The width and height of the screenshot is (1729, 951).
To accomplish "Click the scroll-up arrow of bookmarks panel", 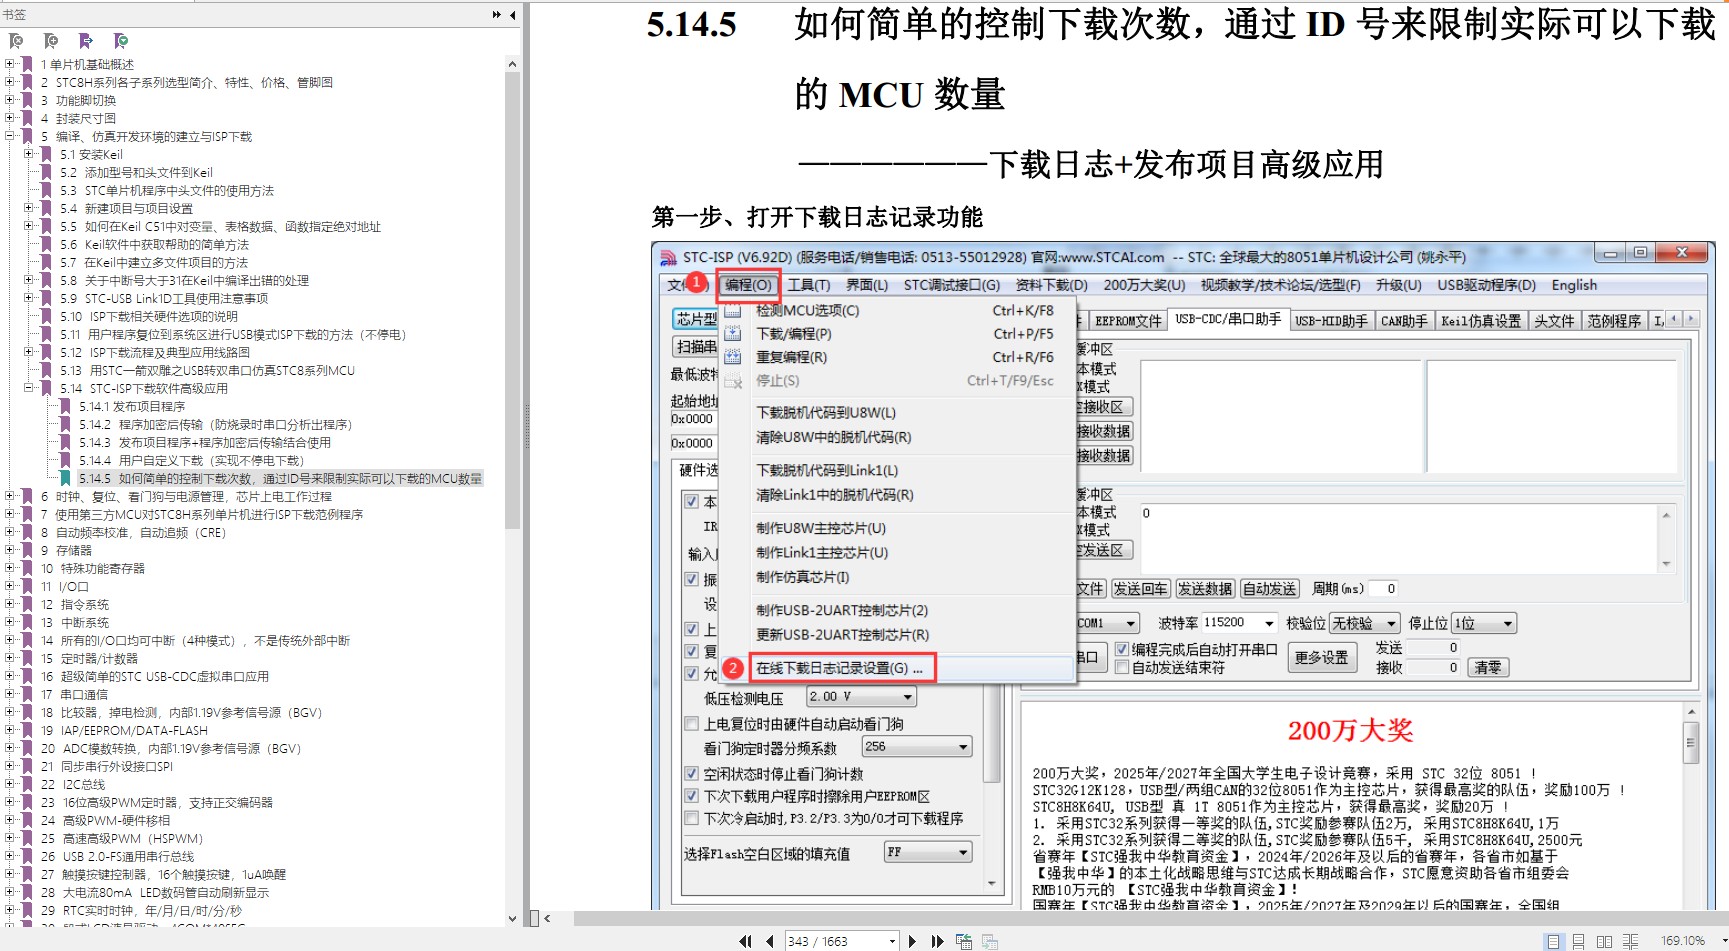I will (x=513, y=64).
